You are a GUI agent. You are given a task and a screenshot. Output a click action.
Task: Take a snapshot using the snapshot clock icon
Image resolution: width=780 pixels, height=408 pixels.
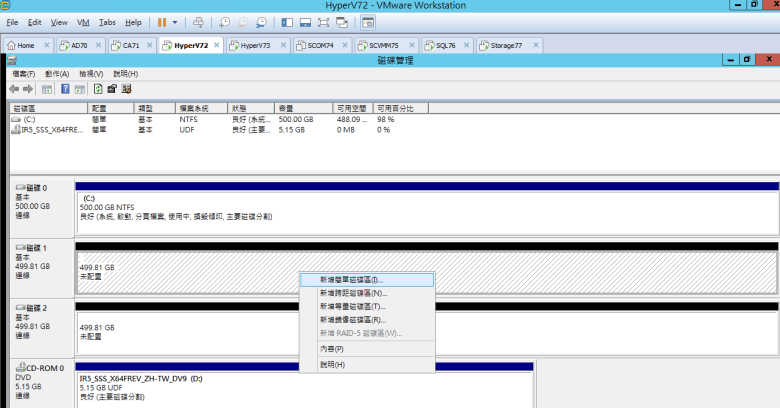pos(224,21)
